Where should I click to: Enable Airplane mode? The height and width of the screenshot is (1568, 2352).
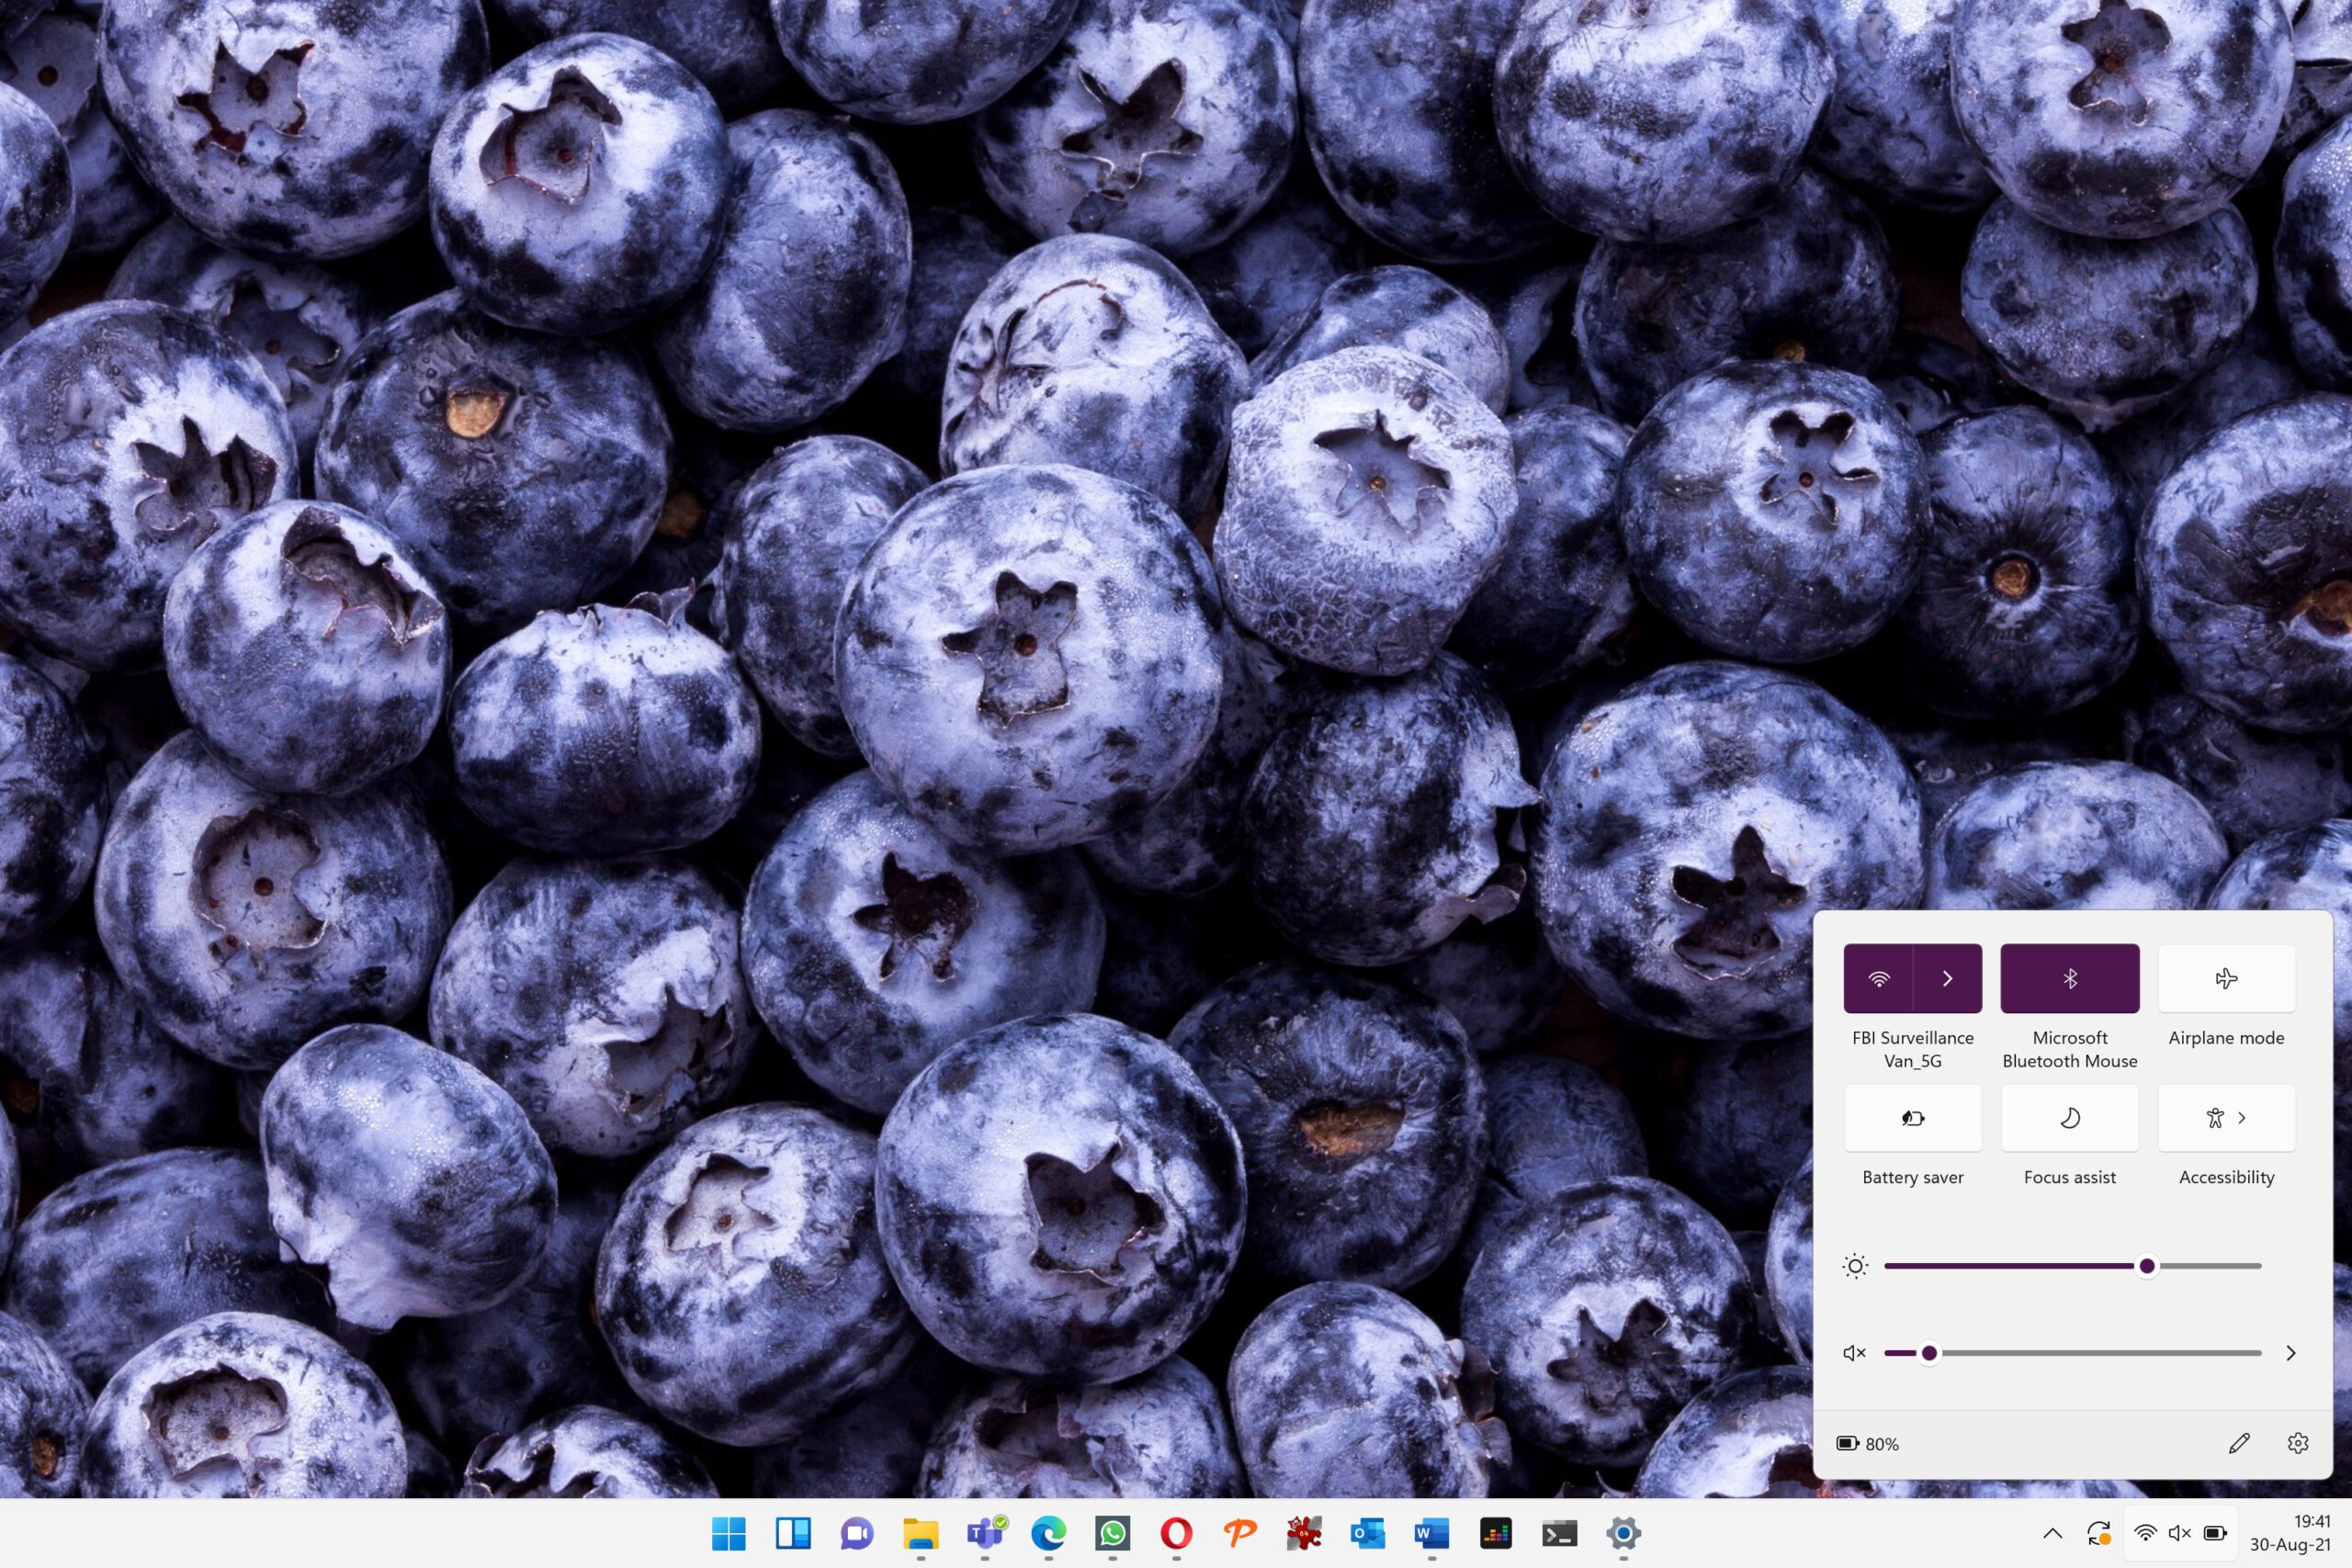[2226, 978]
